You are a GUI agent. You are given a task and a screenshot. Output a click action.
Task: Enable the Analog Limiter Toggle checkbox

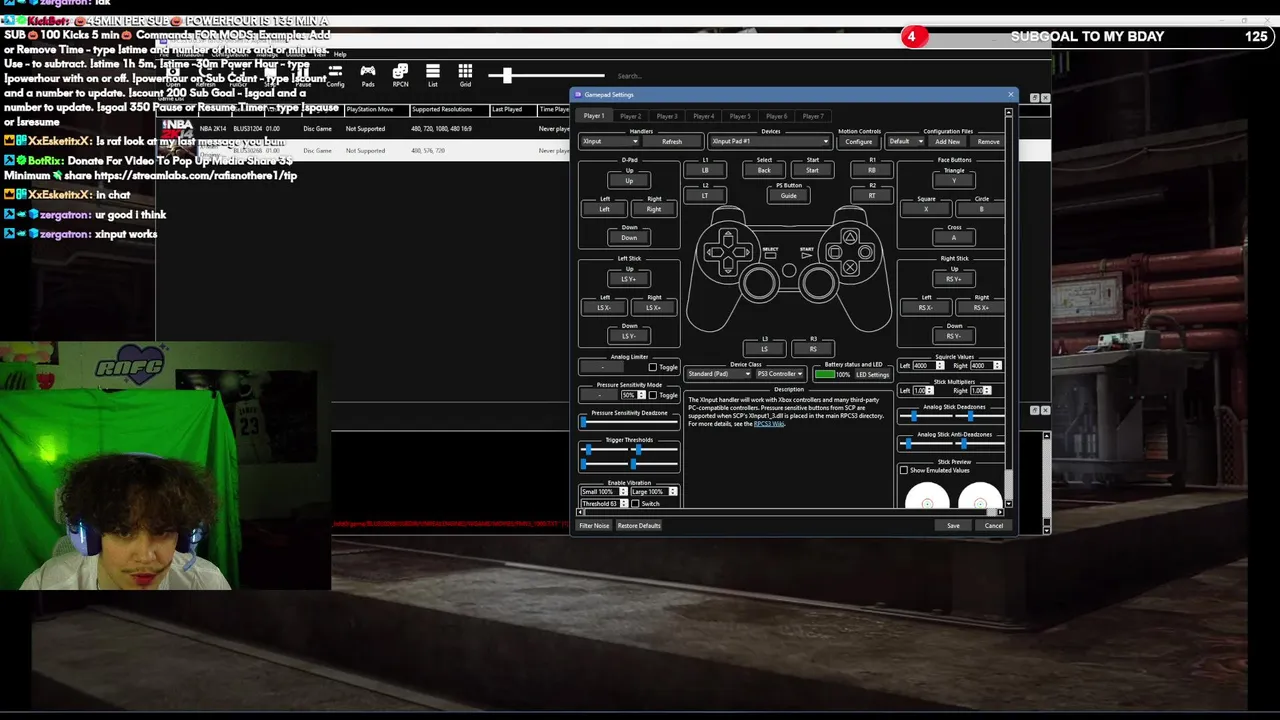653,367
